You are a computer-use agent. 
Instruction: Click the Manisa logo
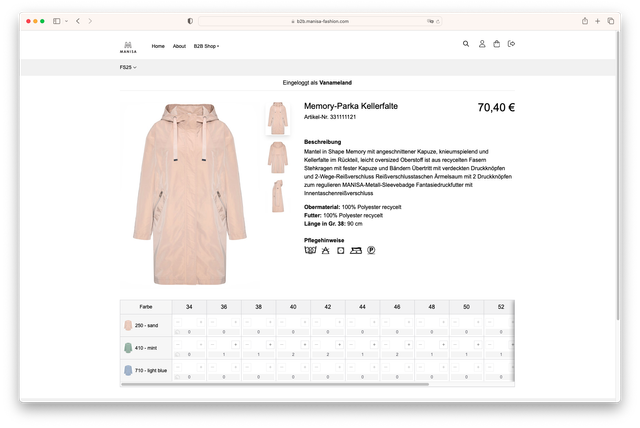coord(128,45)
